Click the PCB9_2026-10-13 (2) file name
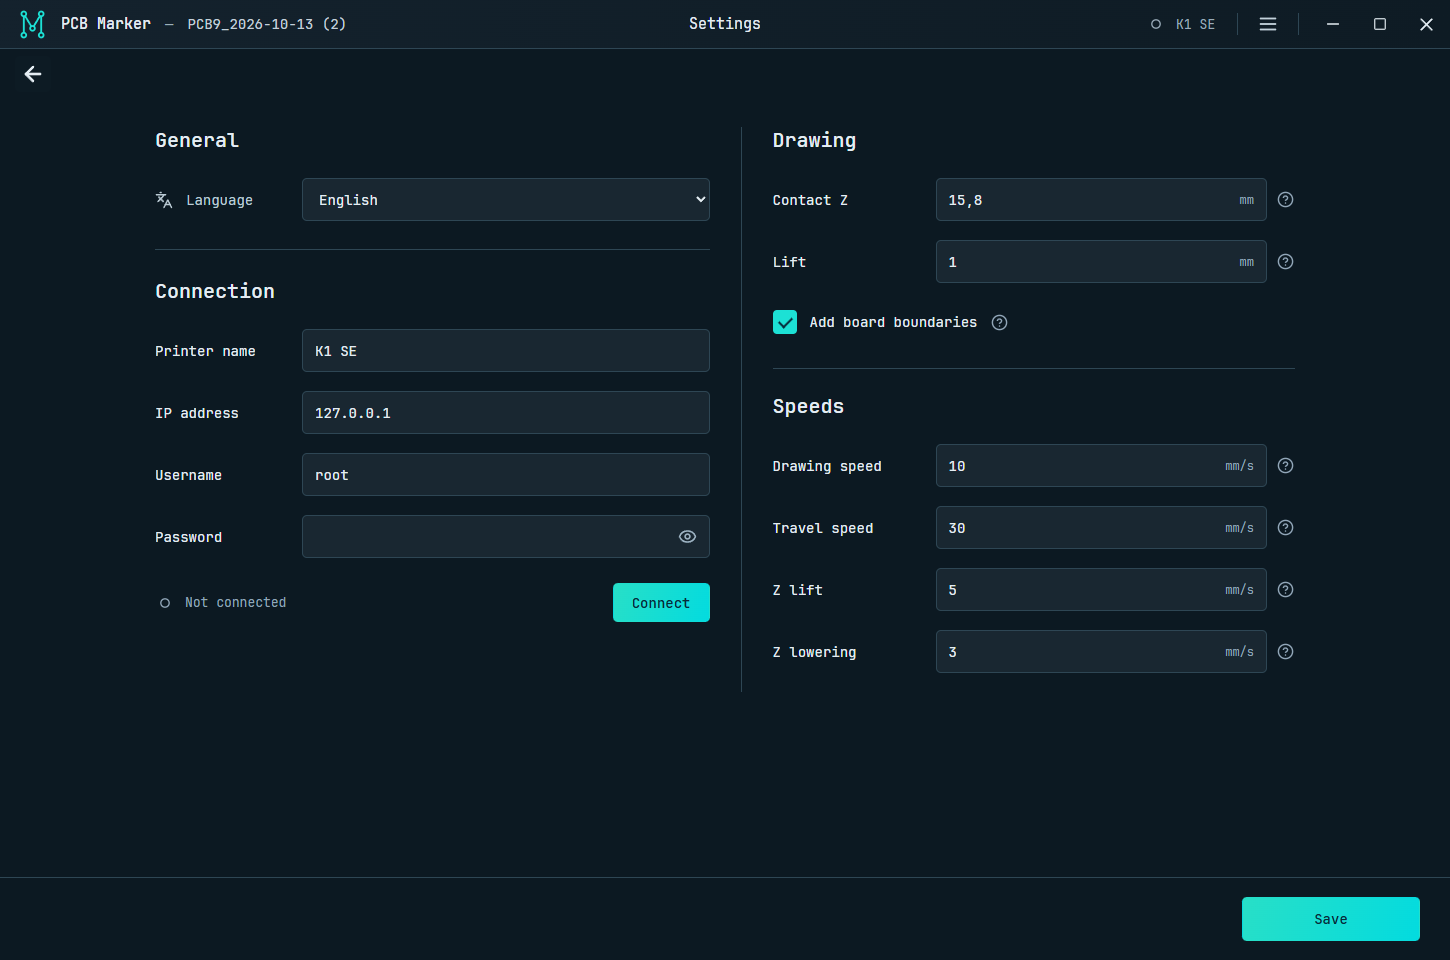 pos(267,24)
